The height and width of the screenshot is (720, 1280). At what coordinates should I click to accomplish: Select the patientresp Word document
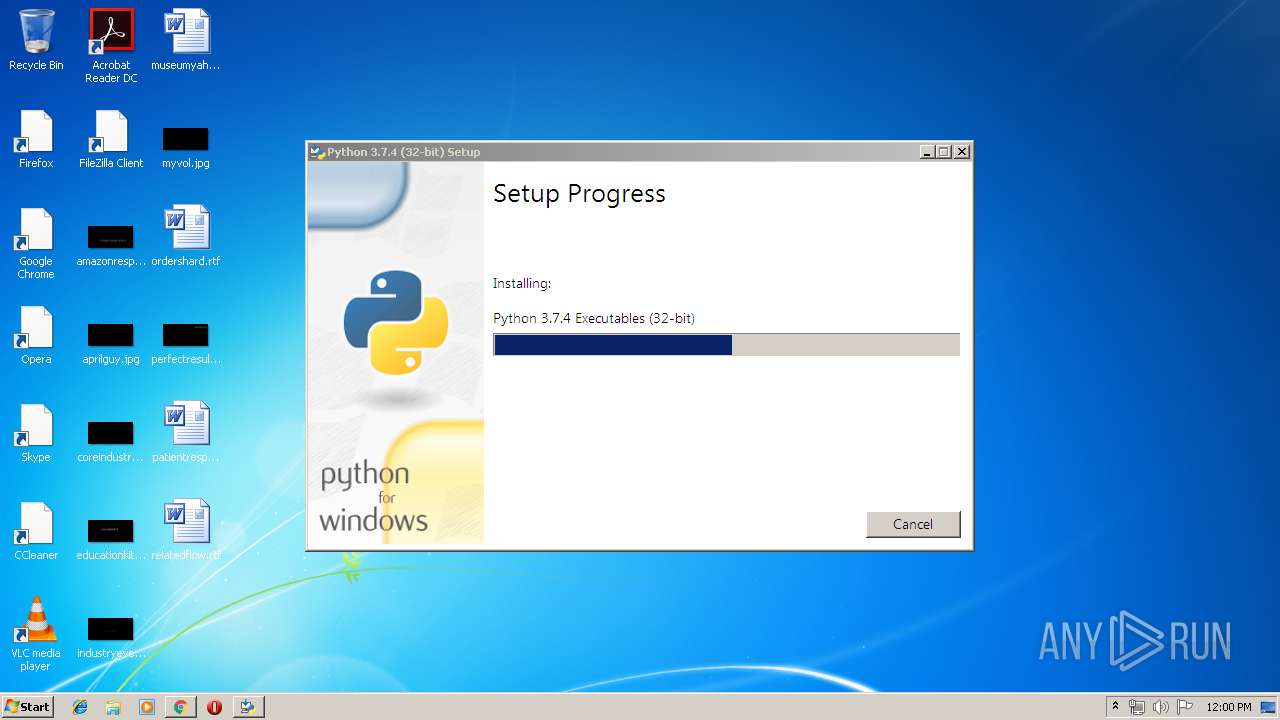186,433
